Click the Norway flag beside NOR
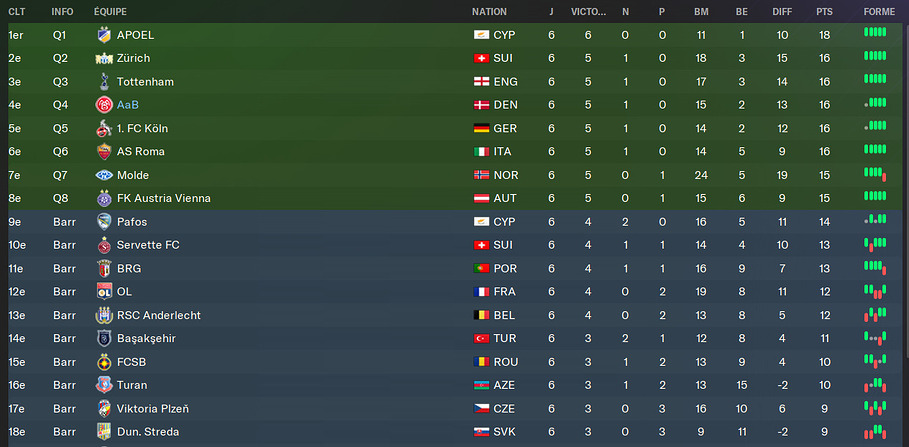Screen dimensions: 909x447 (481, 175)
